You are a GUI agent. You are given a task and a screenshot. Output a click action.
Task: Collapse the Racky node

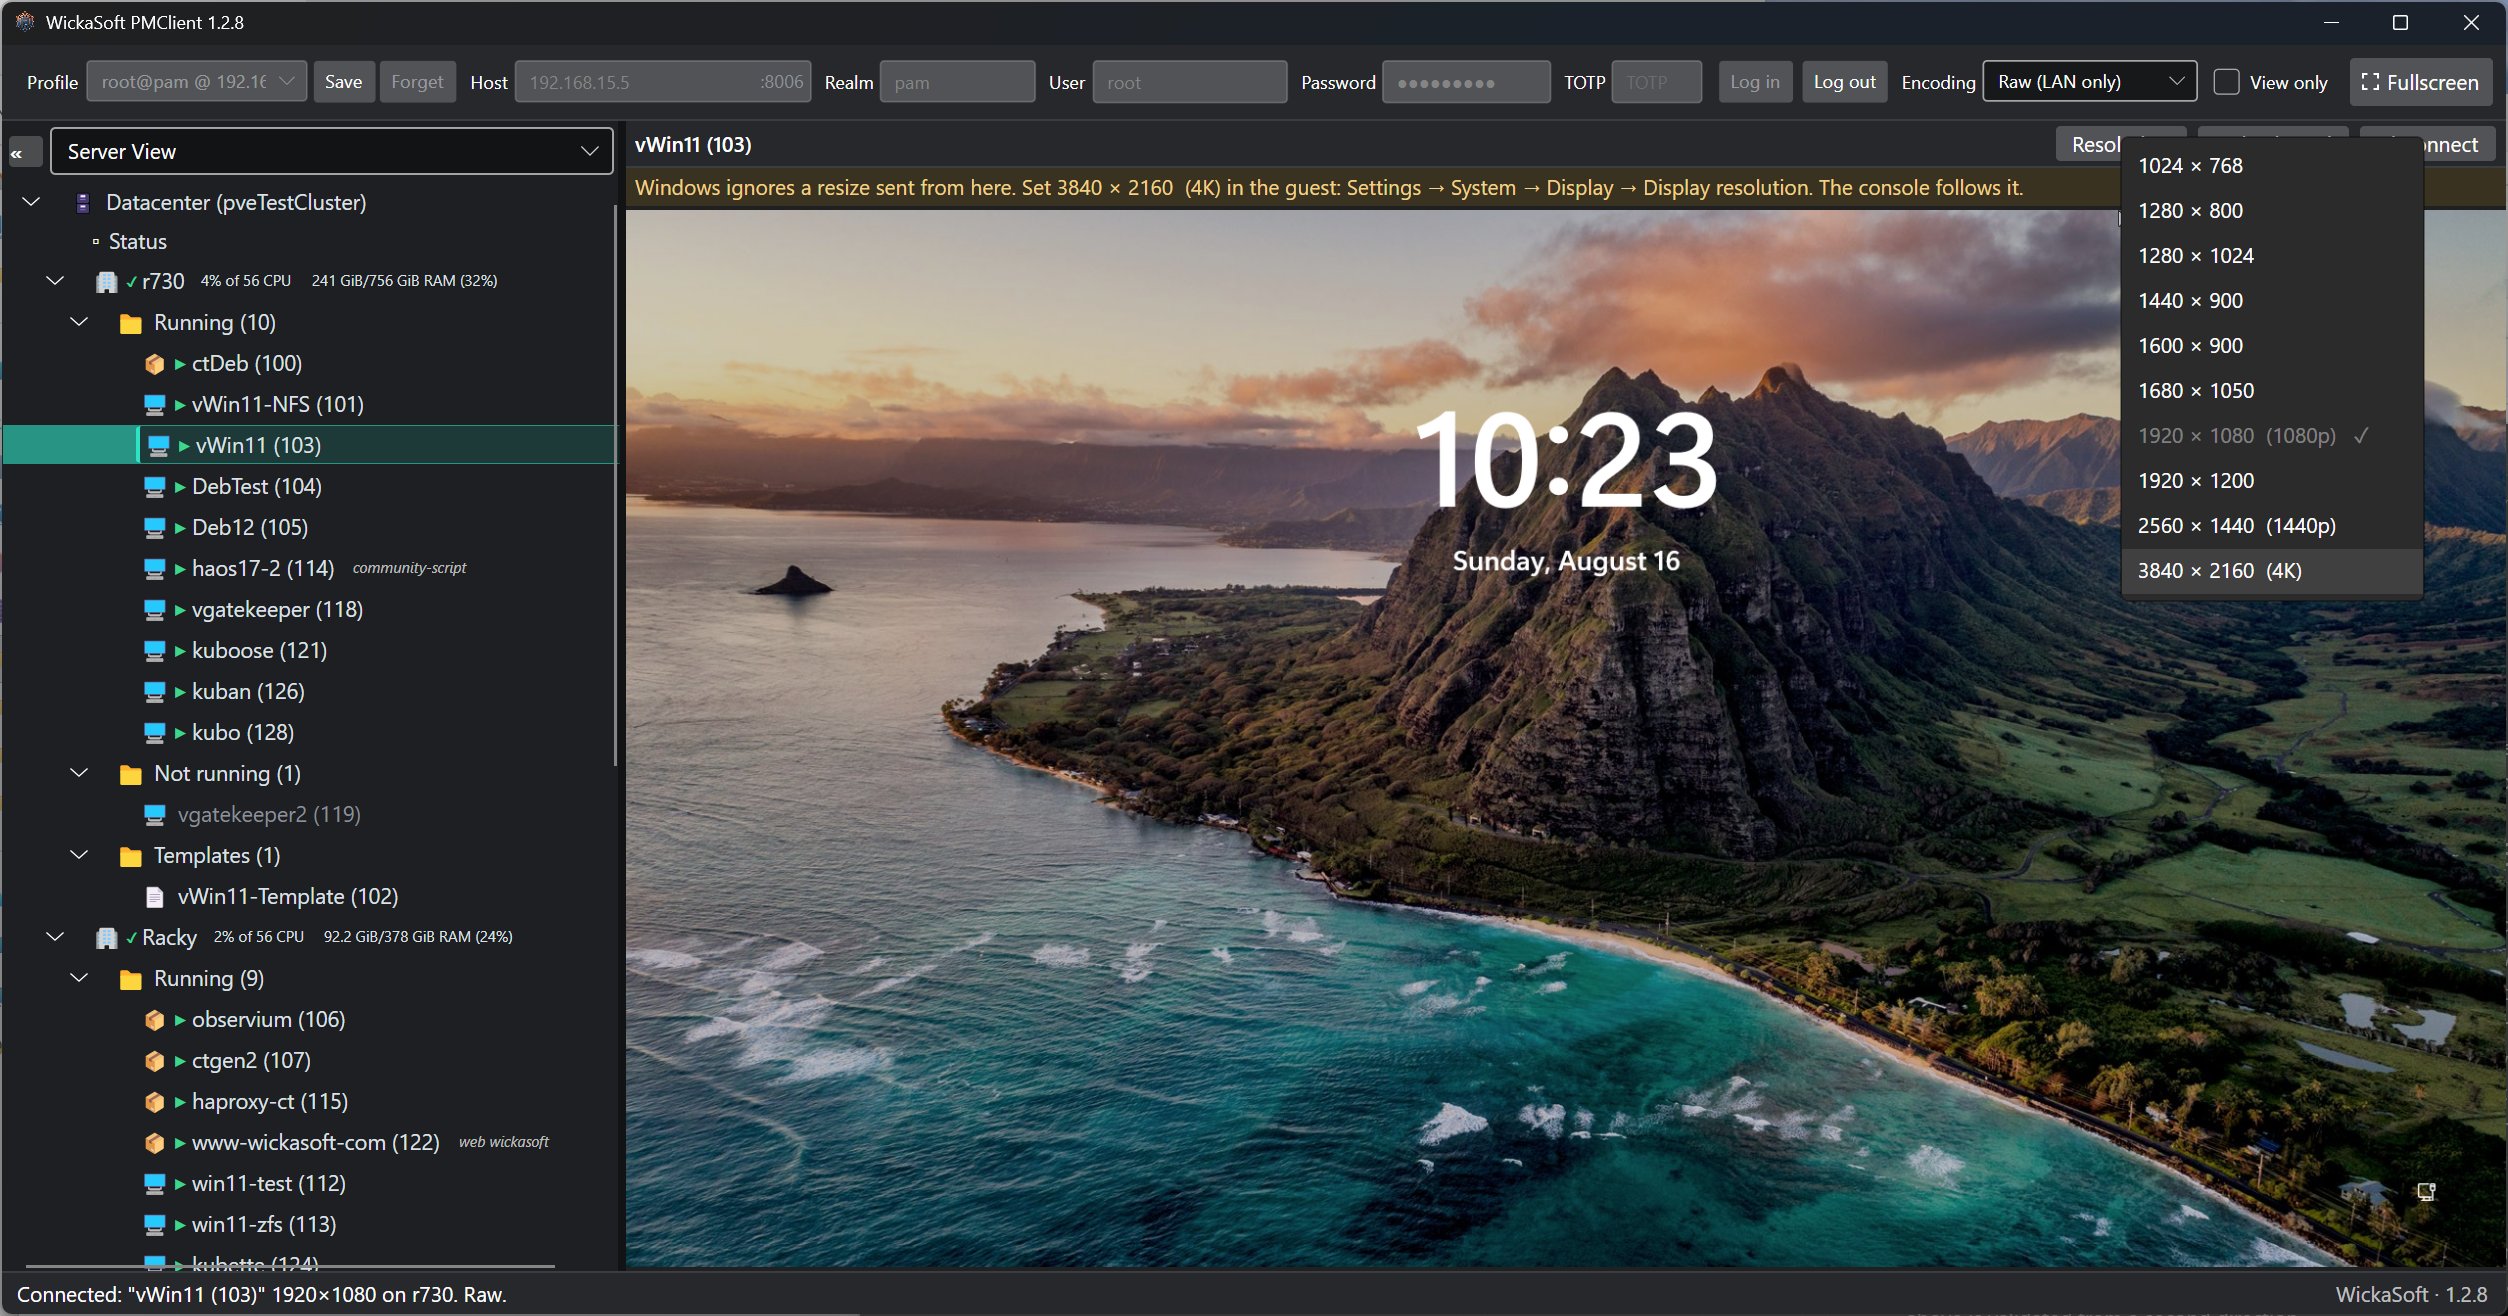(x=55, y=937)
